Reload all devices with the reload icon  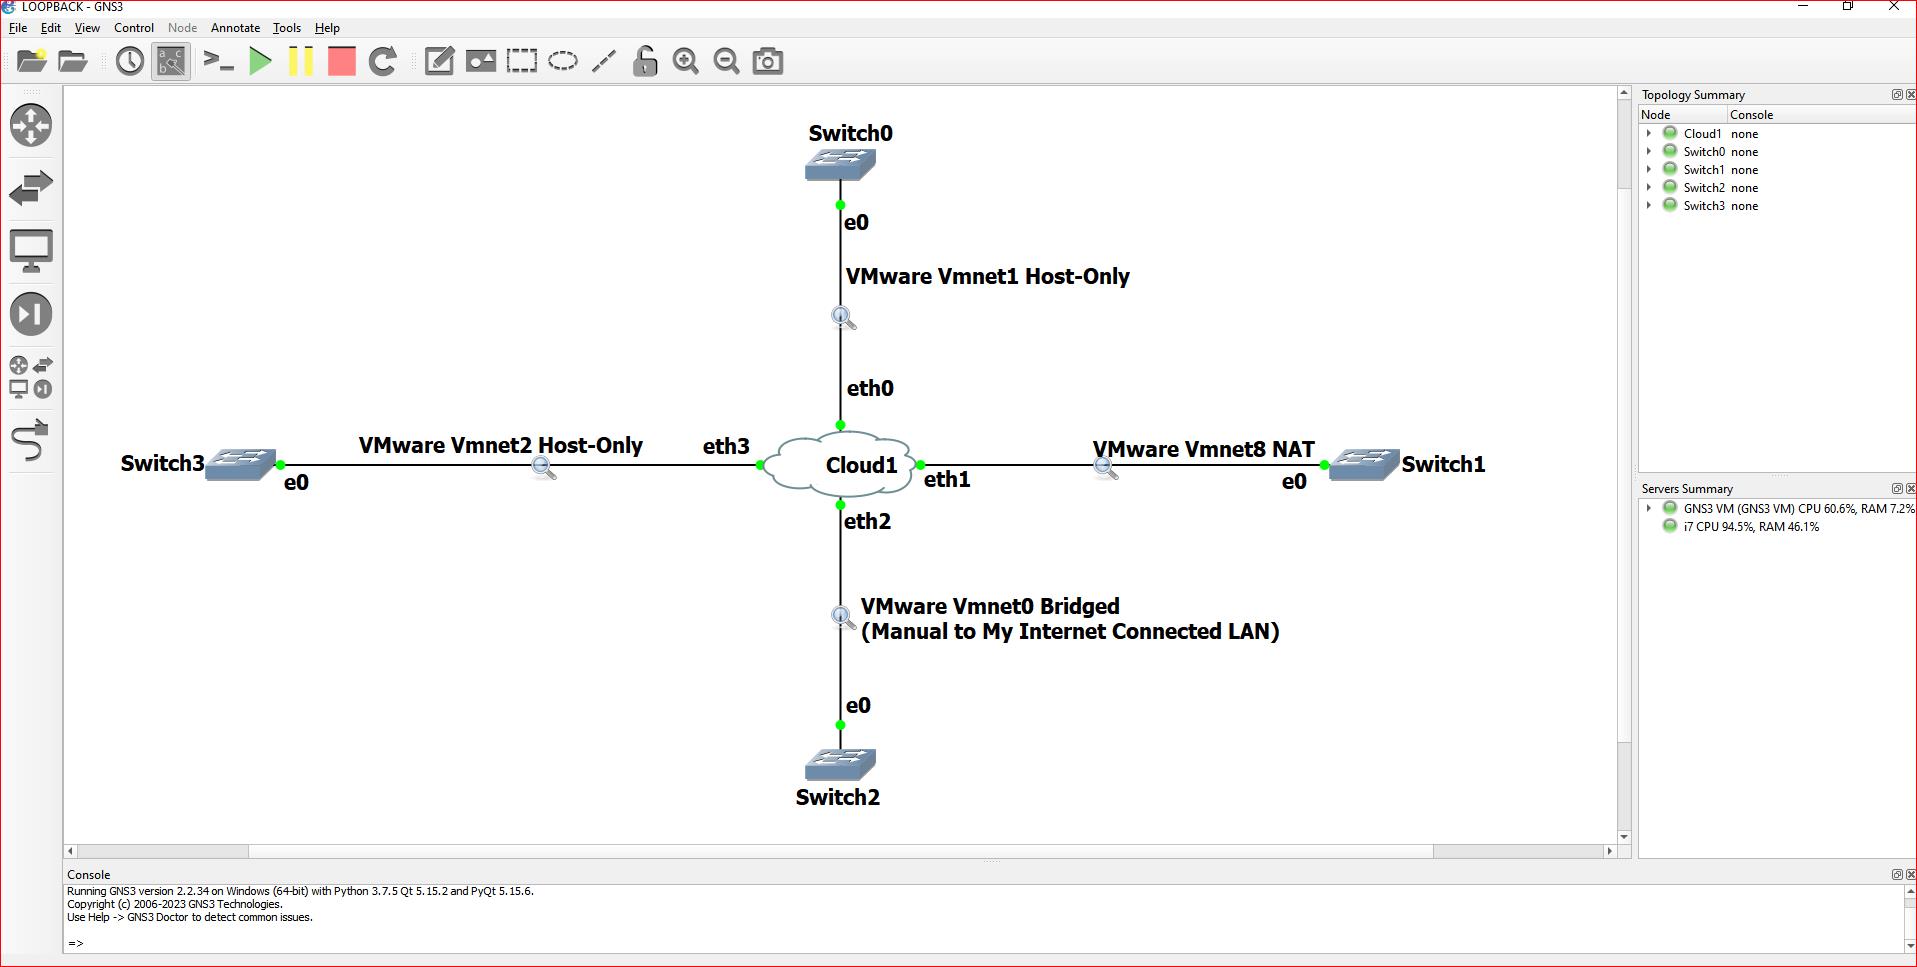click(382, 61)
